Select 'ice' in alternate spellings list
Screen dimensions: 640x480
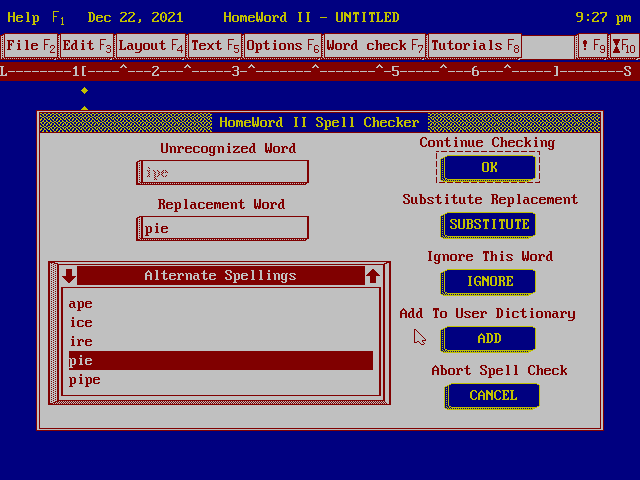pos(220,323)
